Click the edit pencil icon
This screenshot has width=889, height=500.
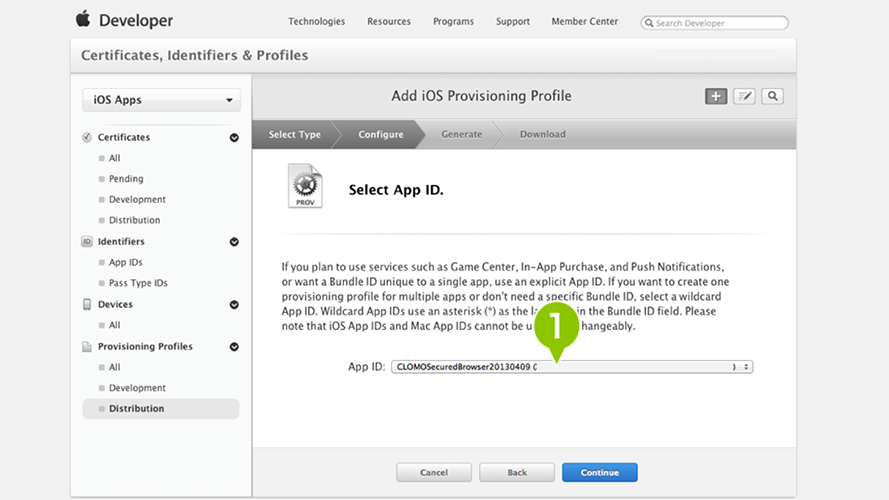744,96
